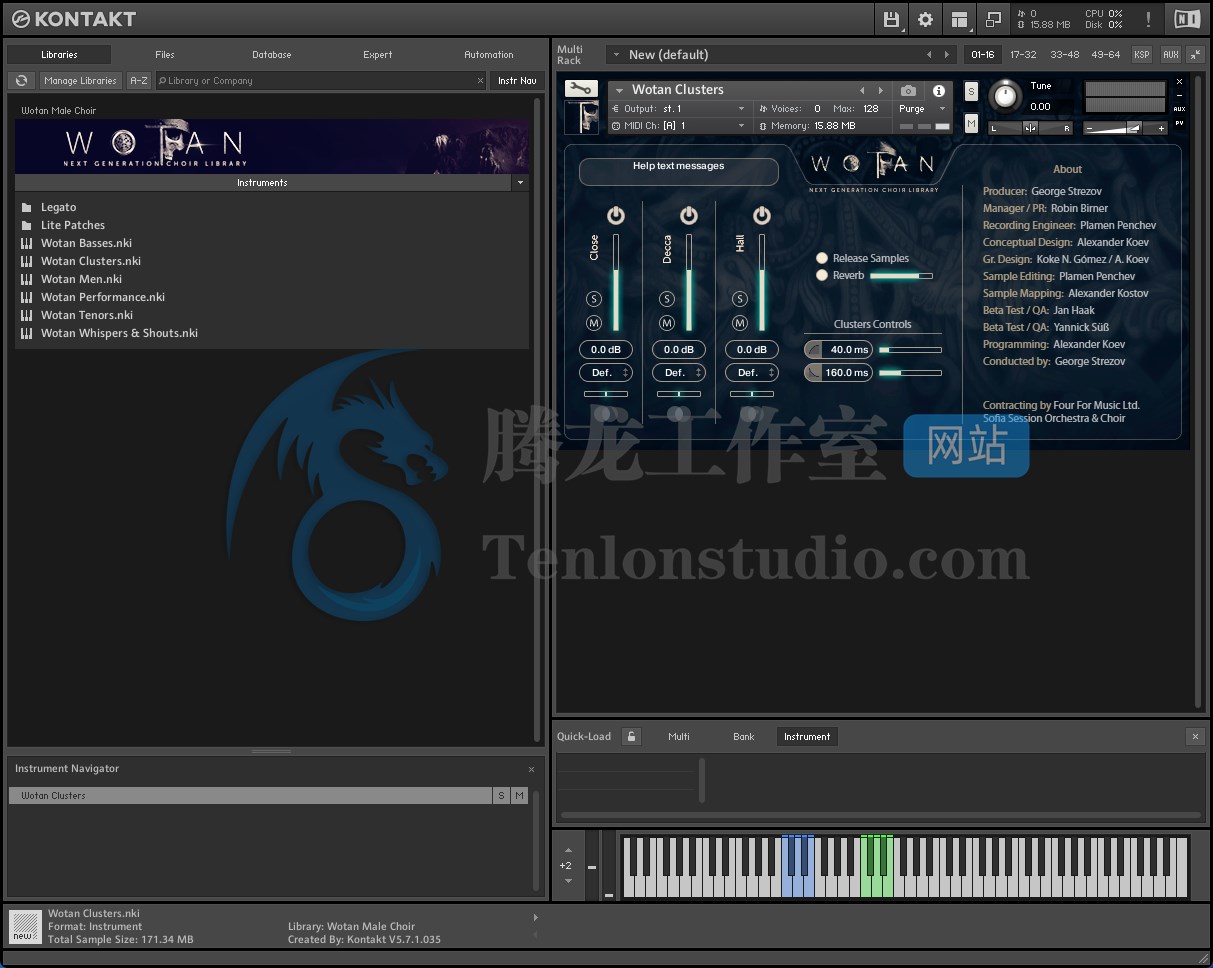Click the exclamation panic restart button
The image size is (1213, 968).
point(1148,19)
